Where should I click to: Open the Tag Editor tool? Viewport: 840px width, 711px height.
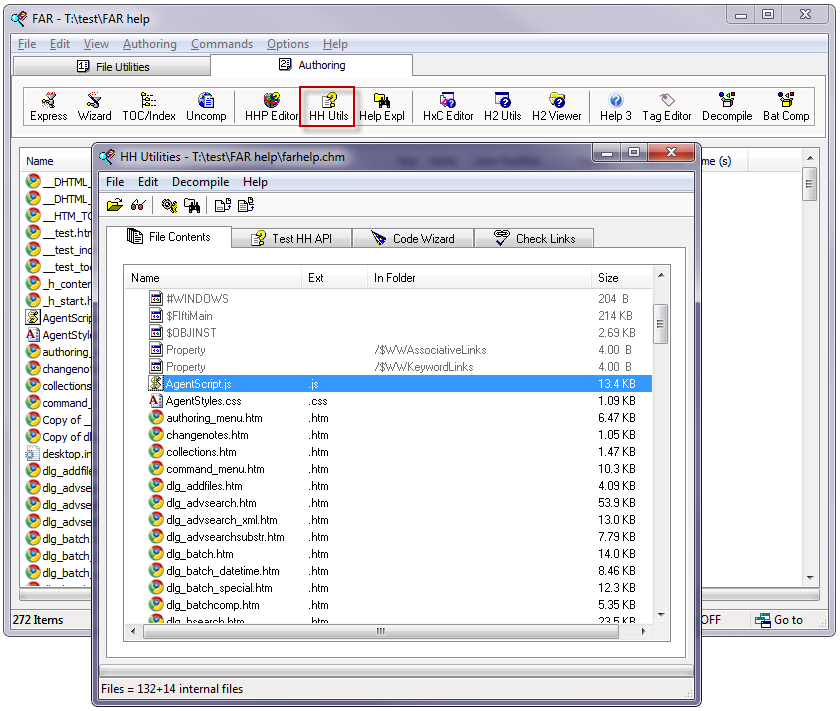point(667,107)
